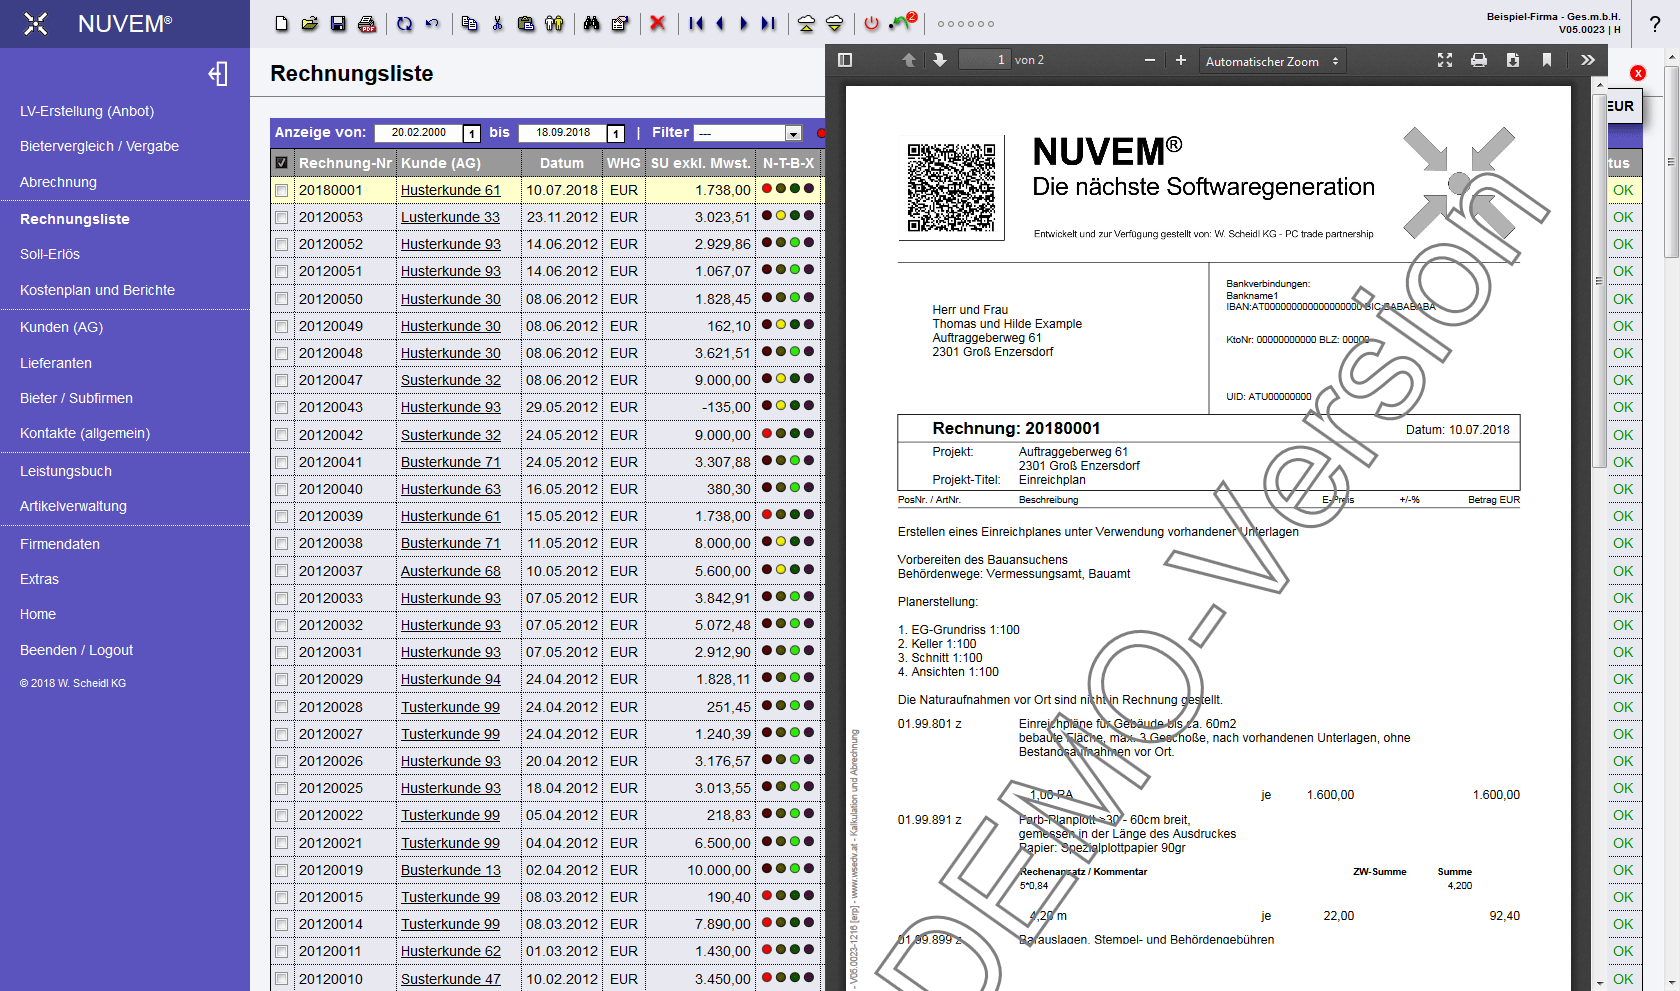The width and height of the screenshot is (1680, 991).
Task: Click the cloud download icon
Action: [834, 23]
